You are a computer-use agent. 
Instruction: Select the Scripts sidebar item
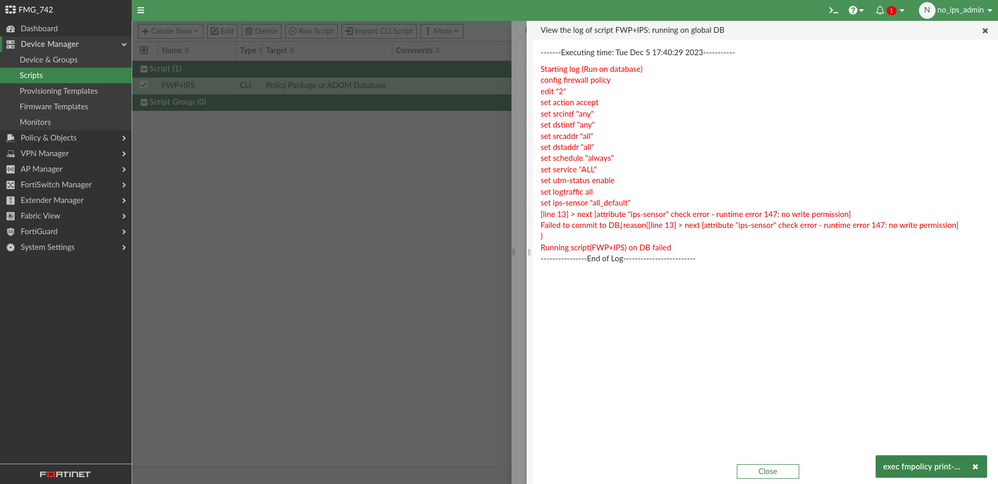pos(66,75)
